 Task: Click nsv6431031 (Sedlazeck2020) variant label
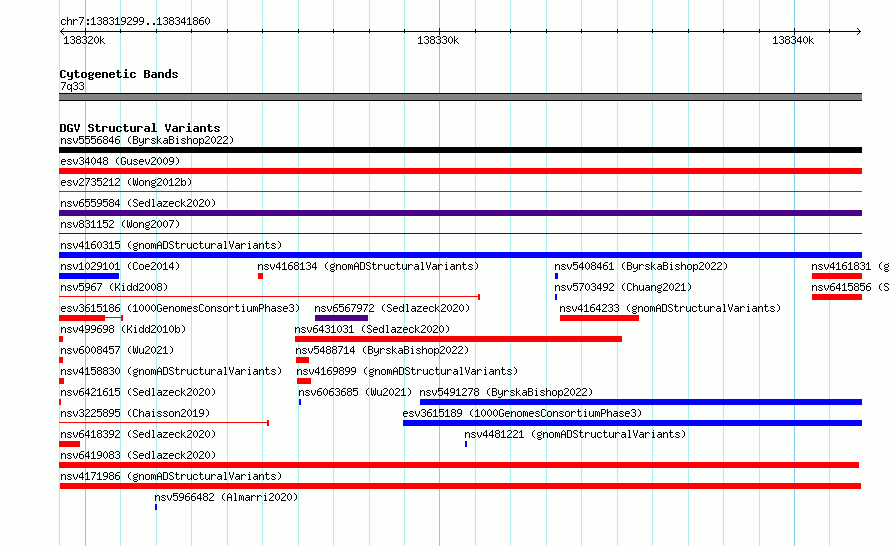point(372,329)
